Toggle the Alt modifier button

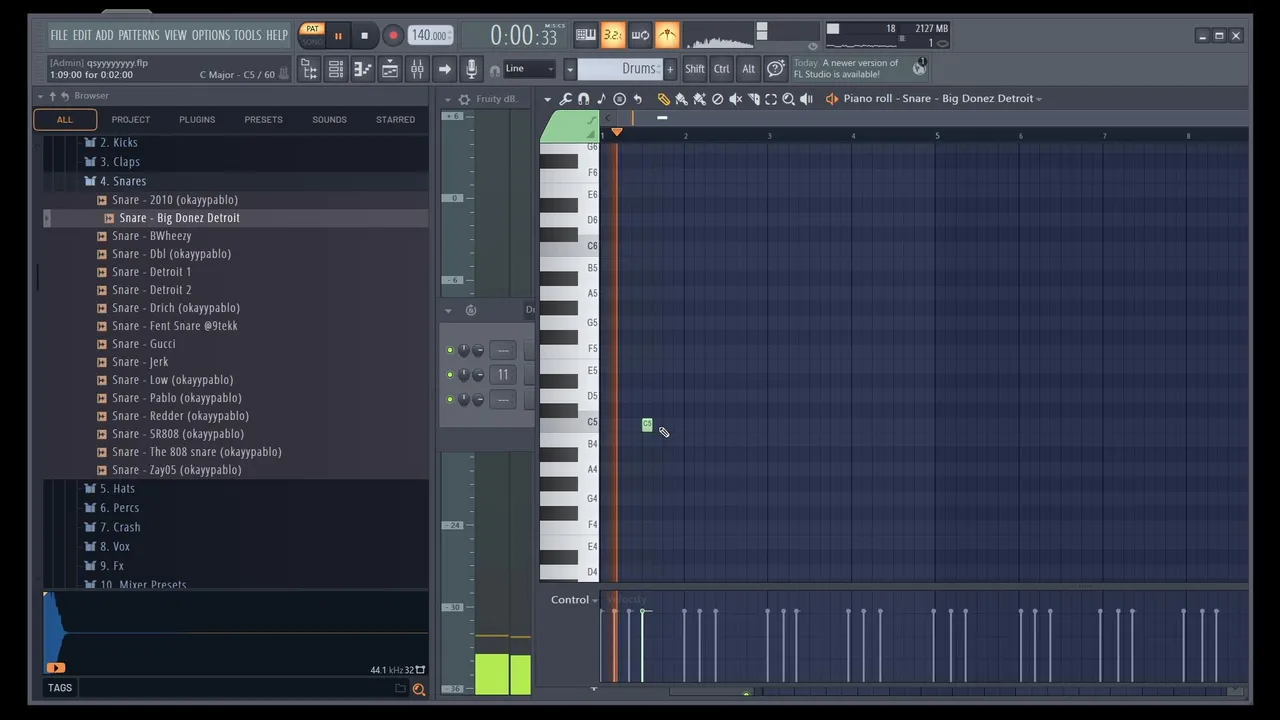[x=748, y=69]
